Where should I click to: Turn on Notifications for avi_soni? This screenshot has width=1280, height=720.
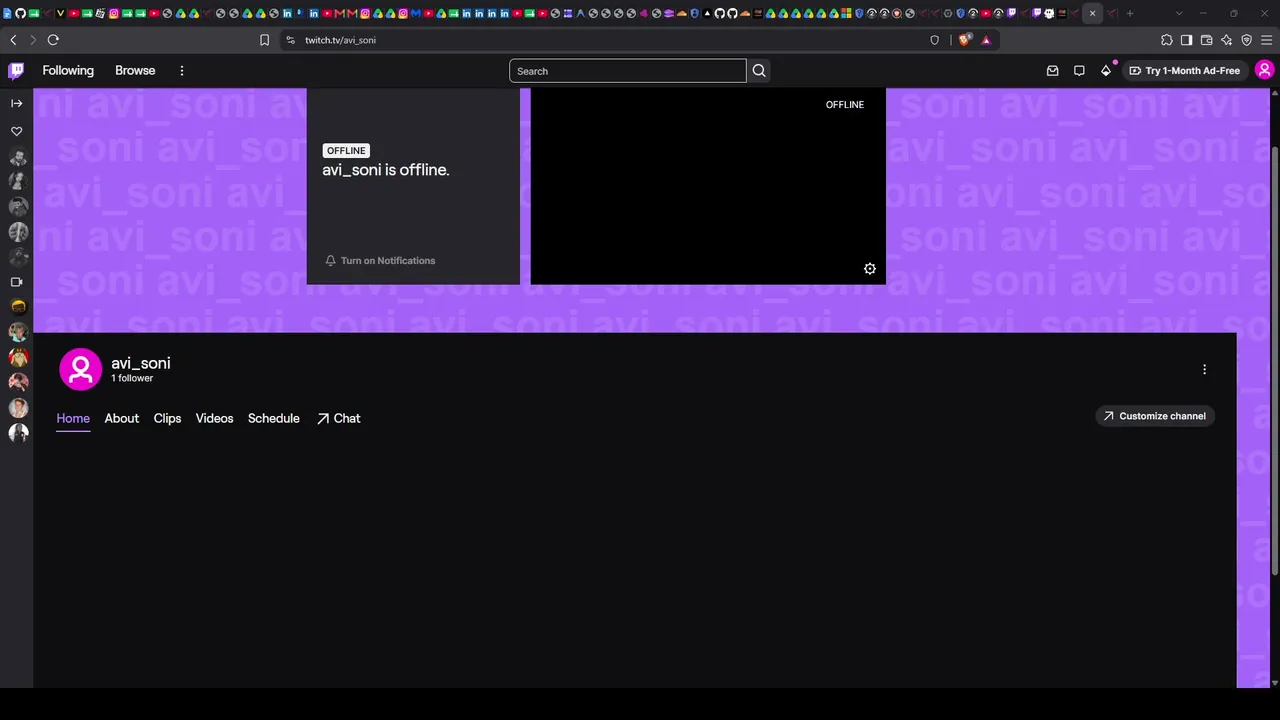coord(380,261)
